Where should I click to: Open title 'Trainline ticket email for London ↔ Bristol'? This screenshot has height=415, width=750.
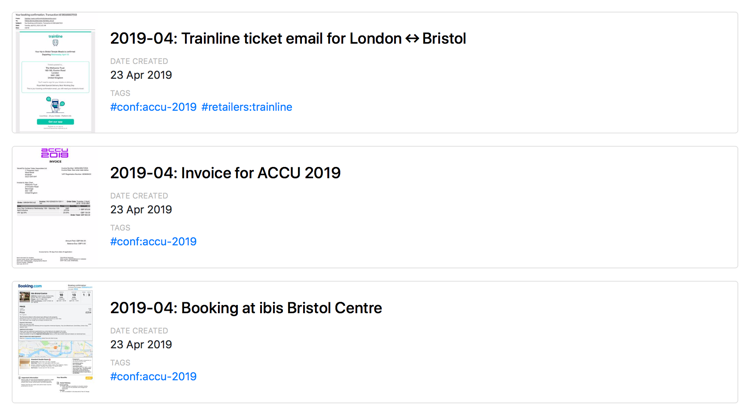(288, 38)
